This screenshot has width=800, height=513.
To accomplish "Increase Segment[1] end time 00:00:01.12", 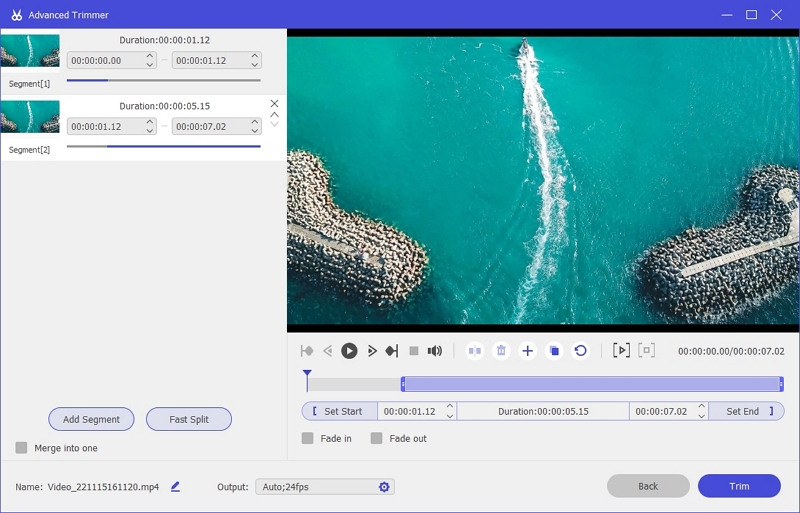I will pyautogui.click(x=255, y=56).
